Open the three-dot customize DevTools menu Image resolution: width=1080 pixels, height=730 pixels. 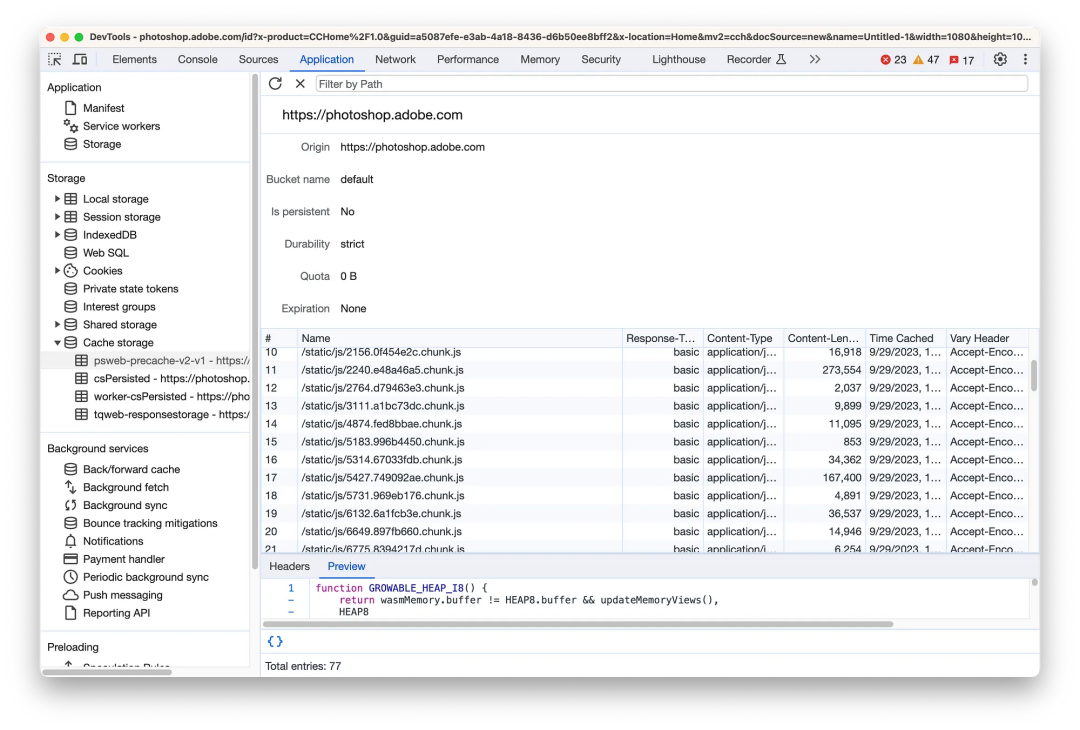[1025, 59]
